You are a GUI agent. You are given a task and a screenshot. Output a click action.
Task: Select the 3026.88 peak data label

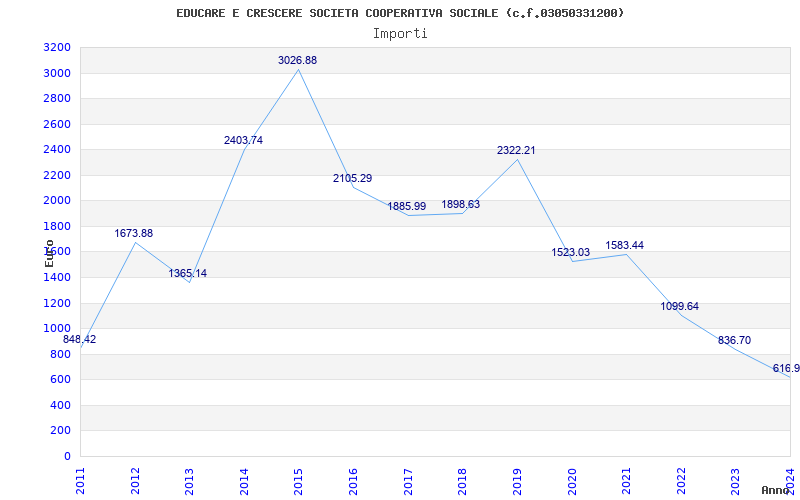(297, 60)
